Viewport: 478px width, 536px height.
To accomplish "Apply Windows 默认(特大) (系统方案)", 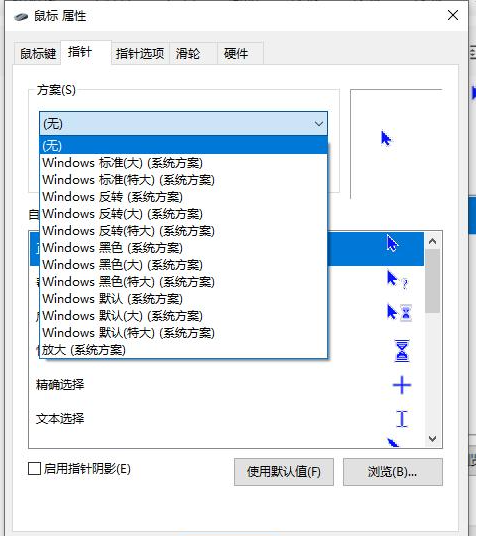I will click(183, 333).
